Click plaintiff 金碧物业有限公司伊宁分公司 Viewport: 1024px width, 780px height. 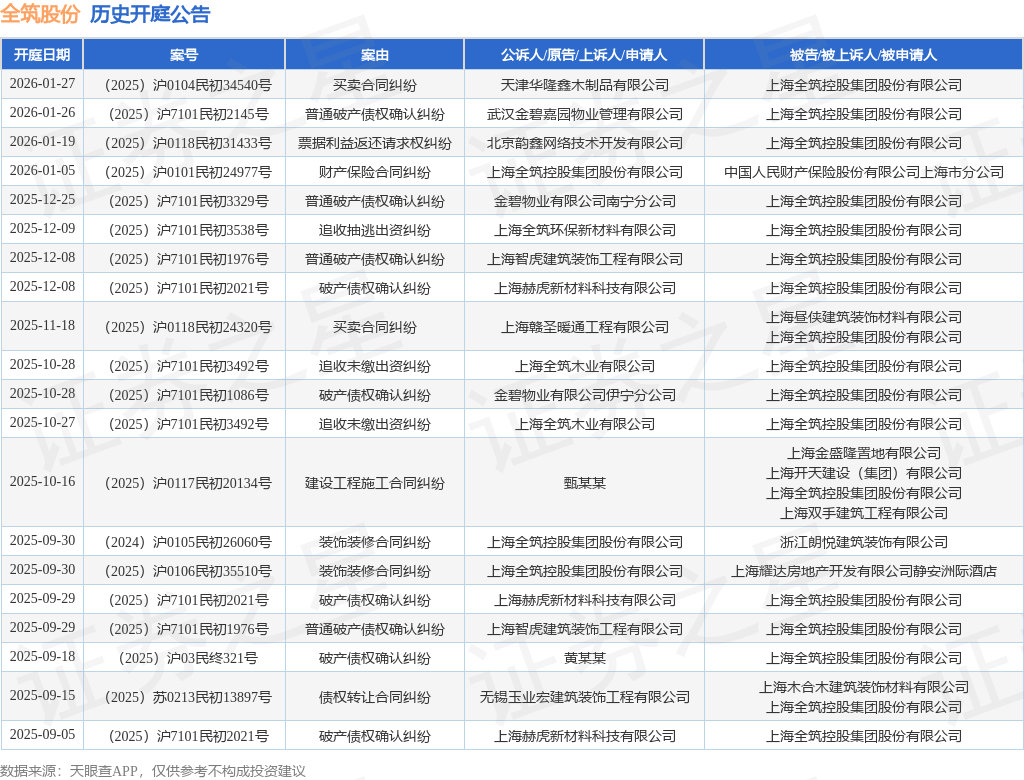pyautogui.click(x=584, y=395)
